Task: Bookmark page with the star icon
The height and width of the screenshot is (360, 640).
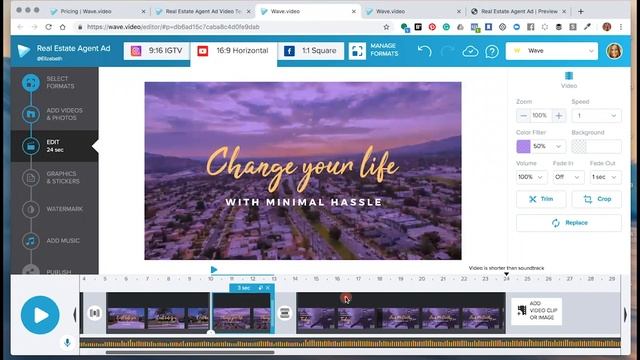Action: [386, 27]
